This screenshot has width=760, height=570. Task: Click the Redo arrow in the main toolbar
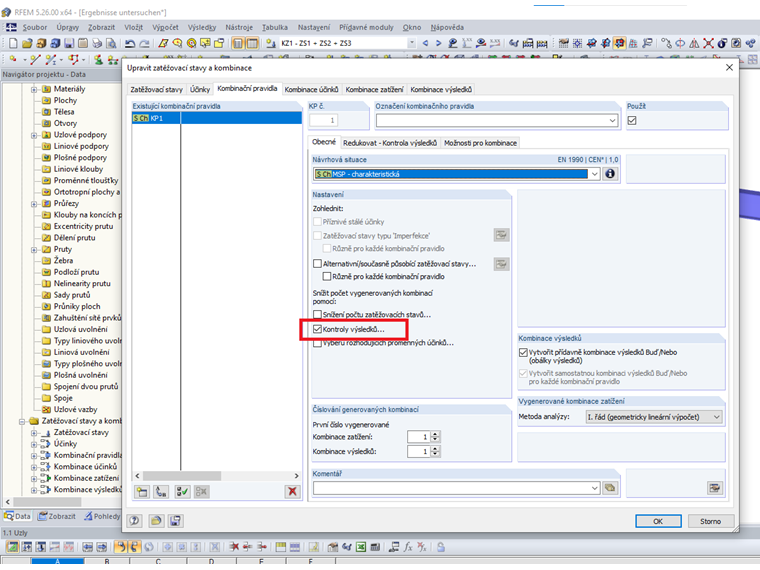[144, 43]
